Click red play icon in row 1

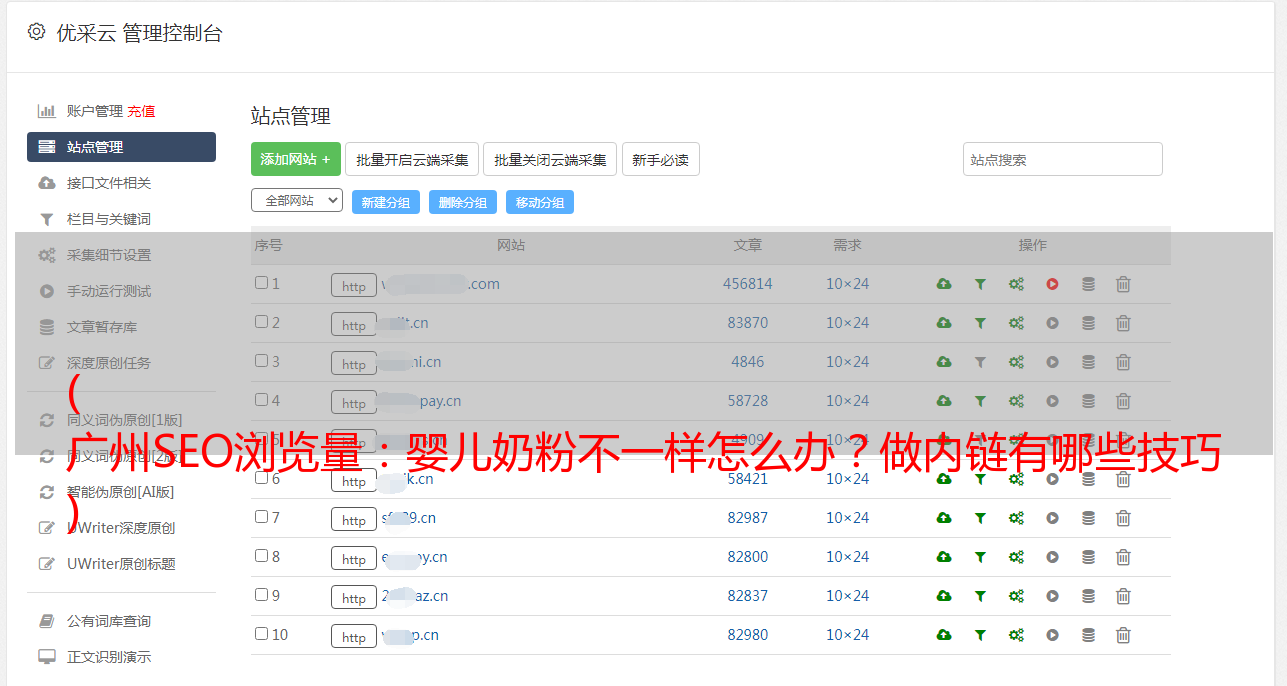(x=1052, y=284)
